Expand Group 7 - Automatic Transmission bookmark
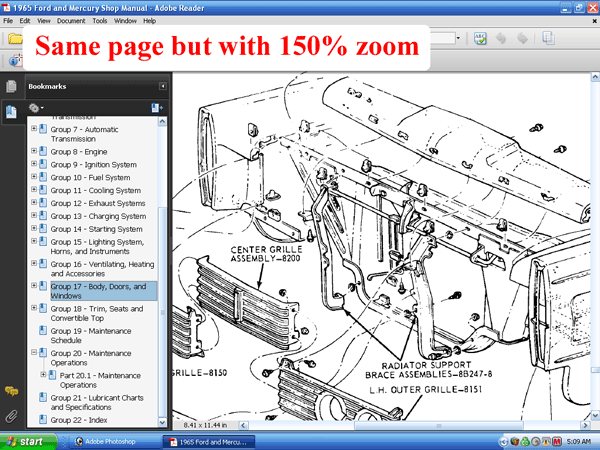Image resolution: width=600 pixels, height=450 pixels. tap(34, 129)
